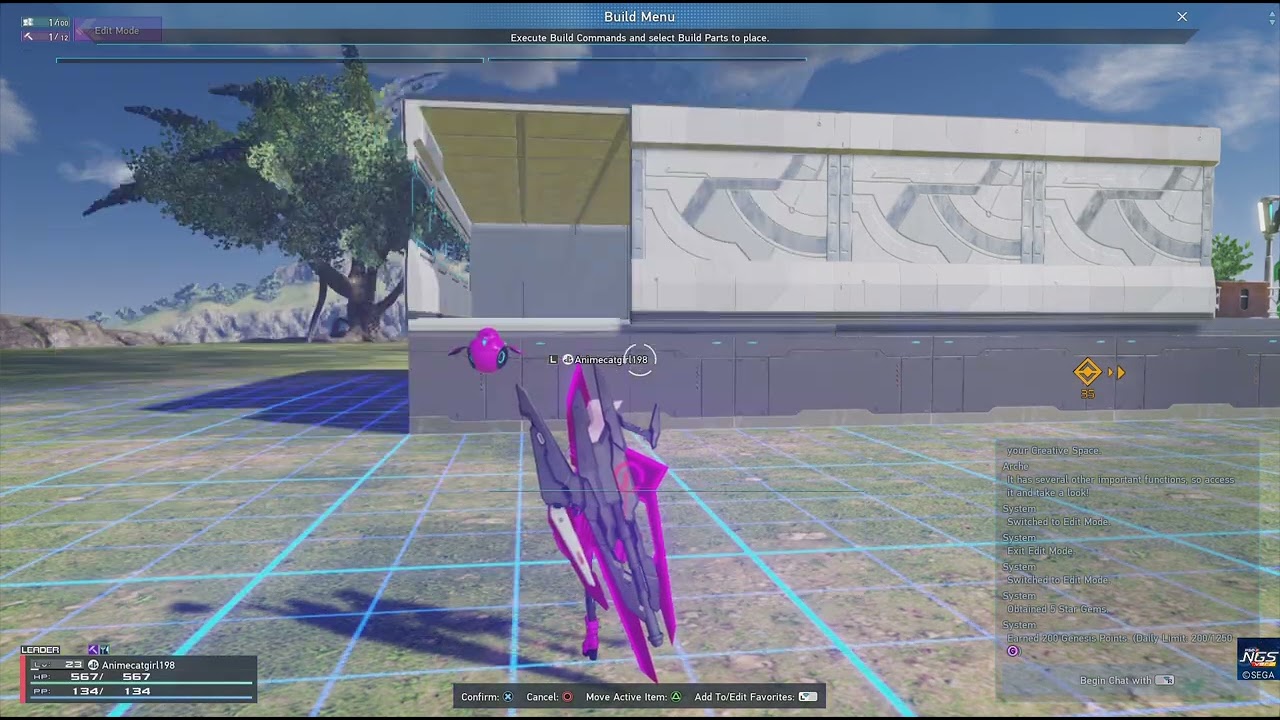The image size is (1280, 720).
Task: Click the Animecatgirl198 name in party panel
Action: pos(138,665)
